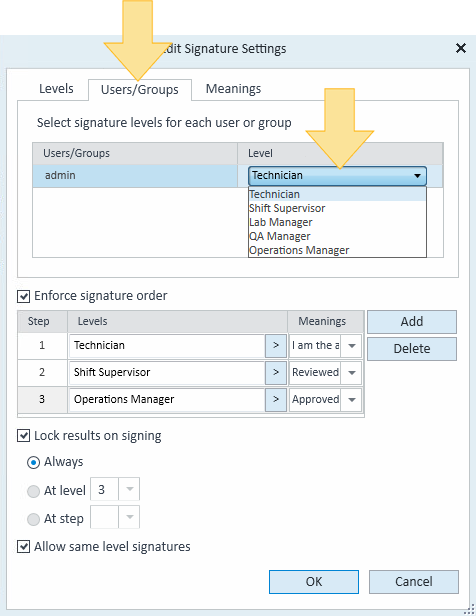This screenshot has width=476, height=616.
Task: Click the arrow button beside Operations Manager step
Action: pos(276,400)
